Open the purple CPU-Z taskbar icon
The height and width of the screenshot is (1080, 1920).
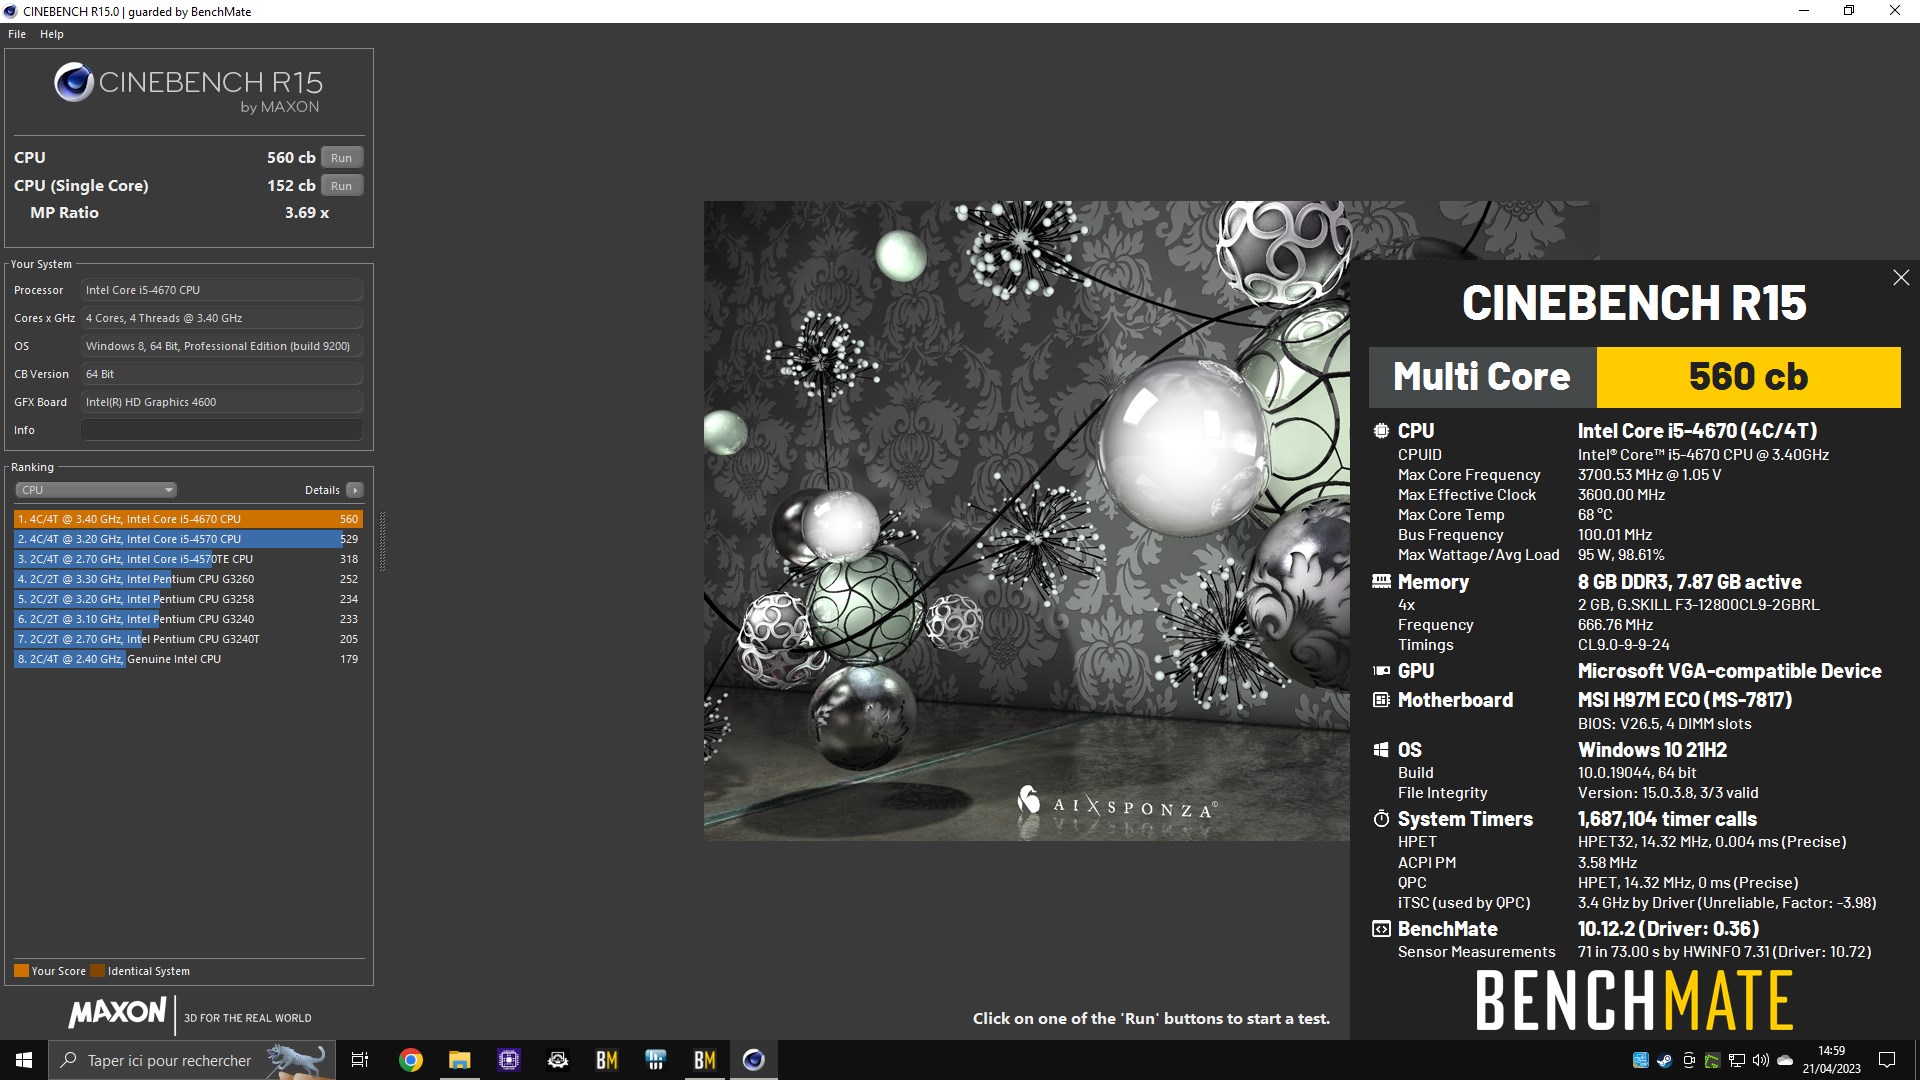pyautogui.click(x=508, y=1060)
